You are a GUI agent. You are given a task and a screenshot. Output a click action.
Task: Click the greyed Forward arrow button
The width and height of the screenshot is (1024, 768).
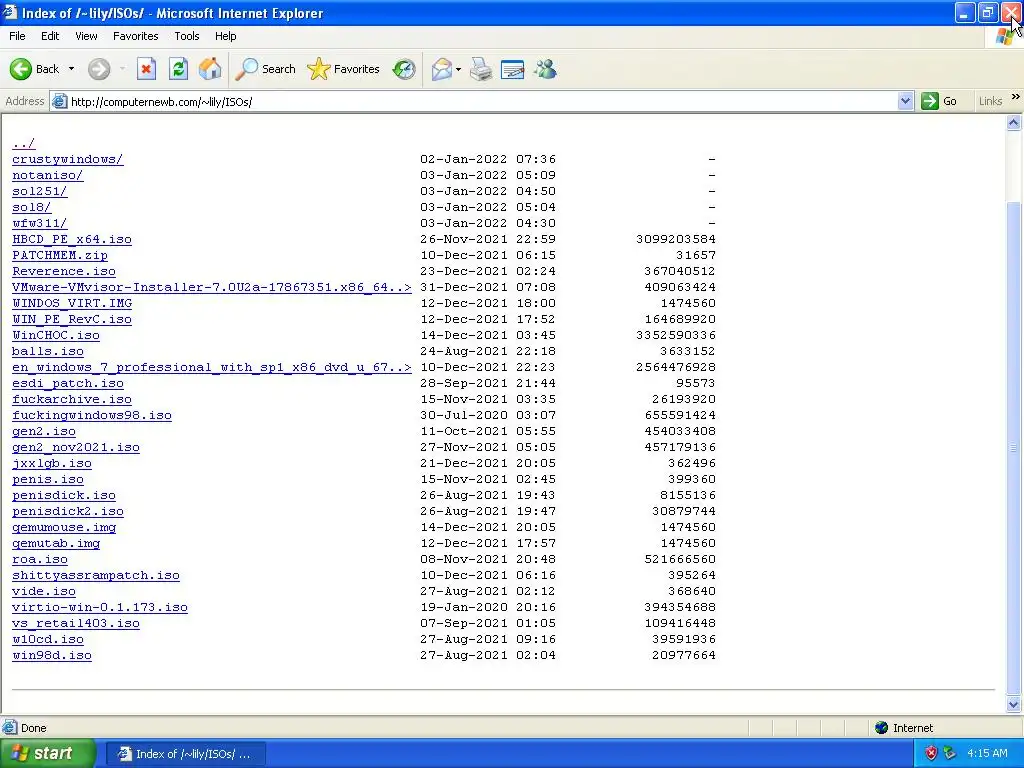pyautogui.click(x=99, y=69)
